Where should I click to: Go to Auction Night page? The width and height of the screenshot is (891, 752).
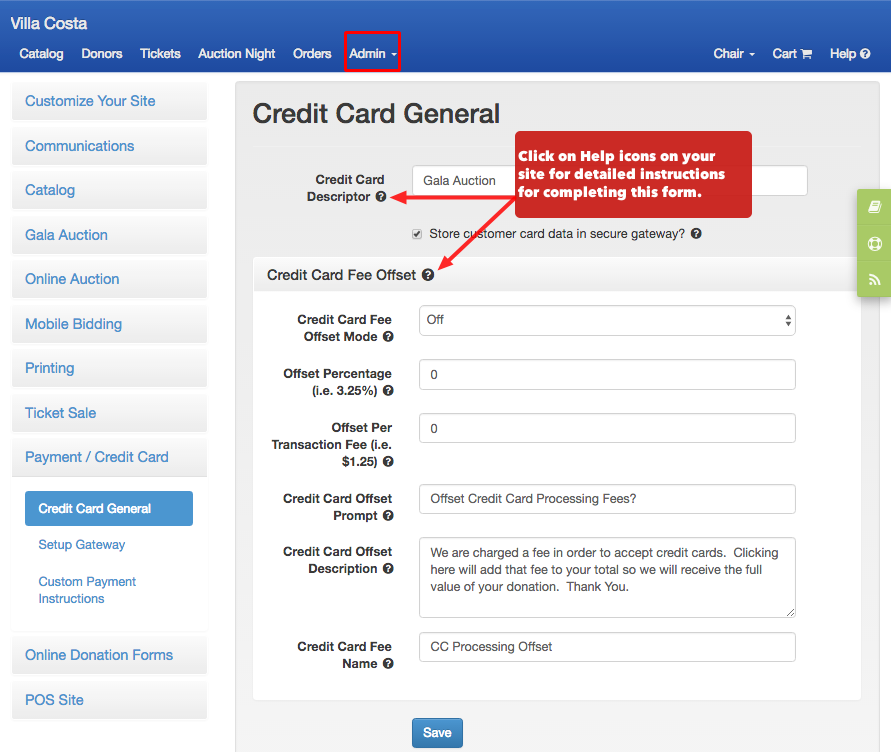[236, 53]
